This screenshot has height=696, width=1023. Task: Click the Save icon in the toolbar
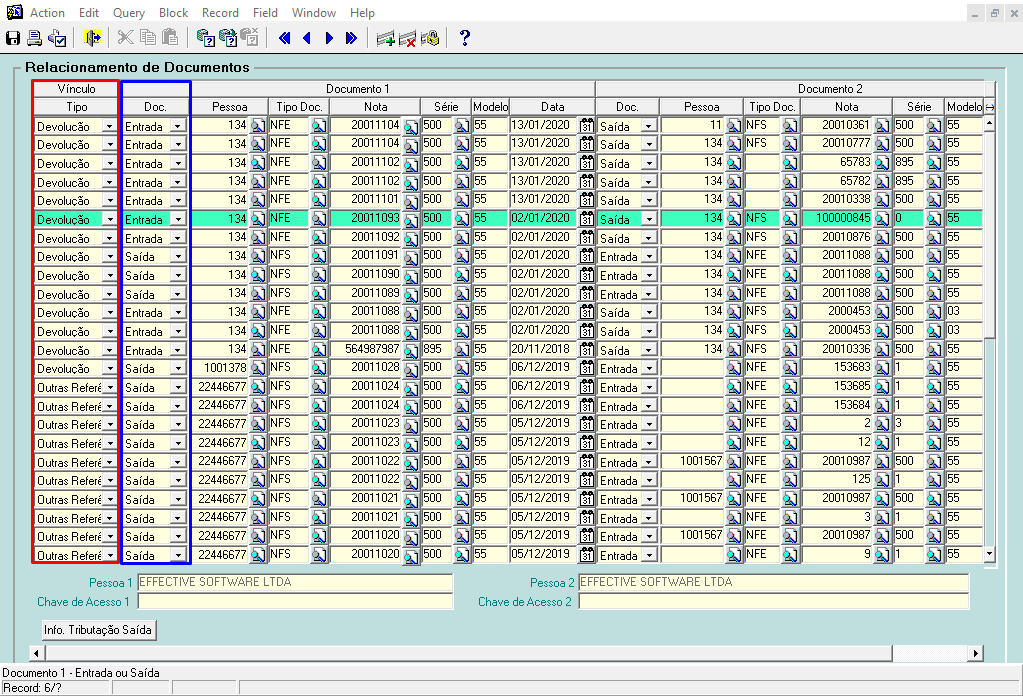click(13, 38)
